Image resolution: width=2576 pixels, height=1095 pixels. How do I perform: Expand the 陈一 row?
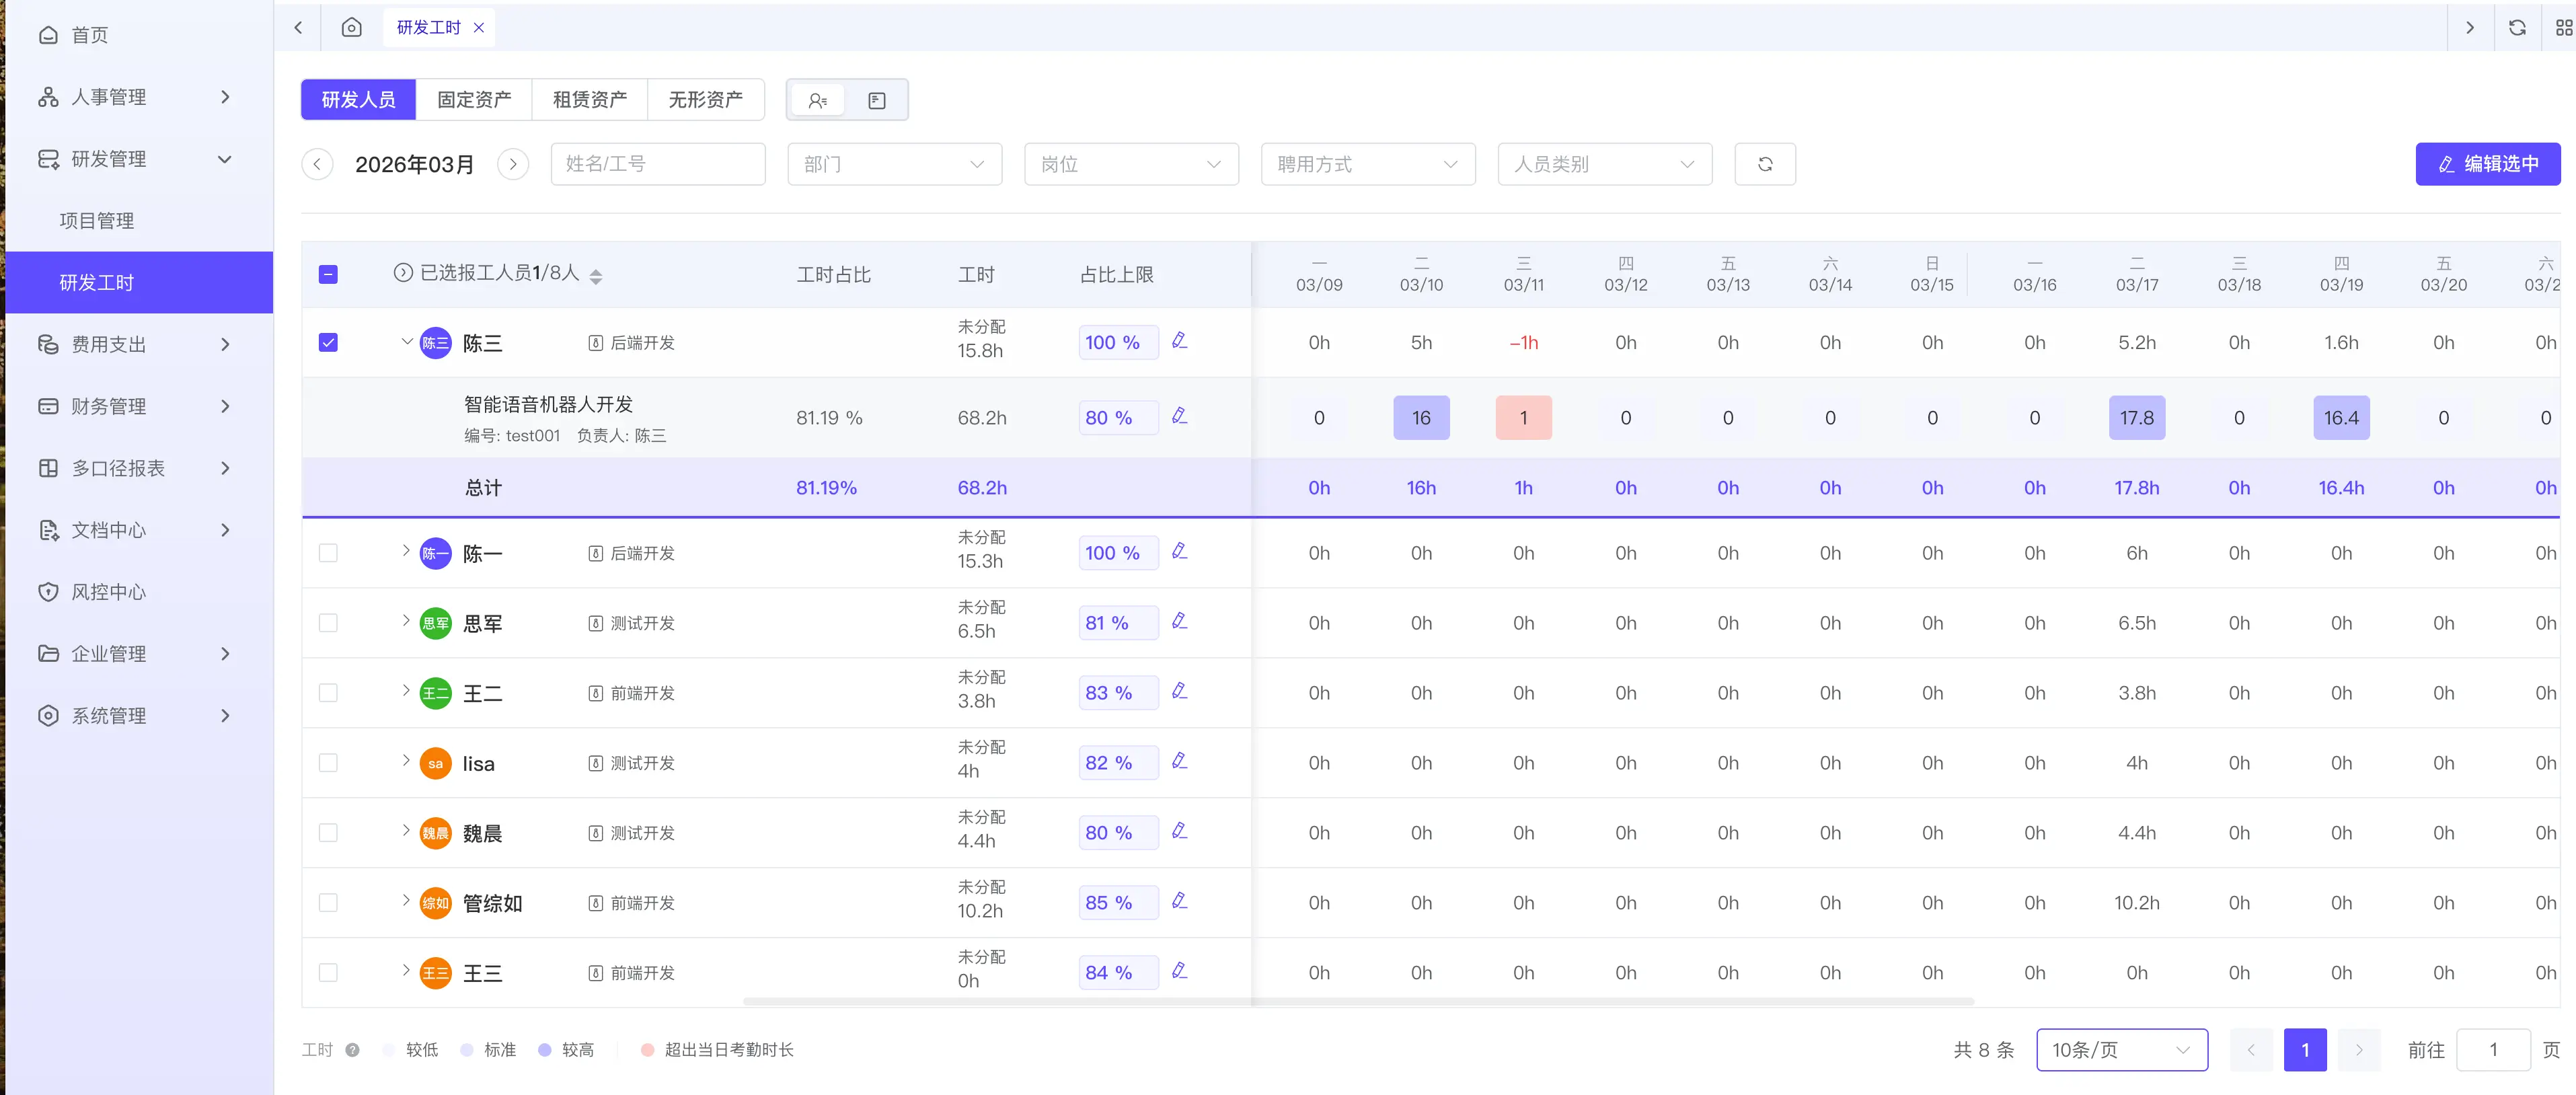[405, 550]
